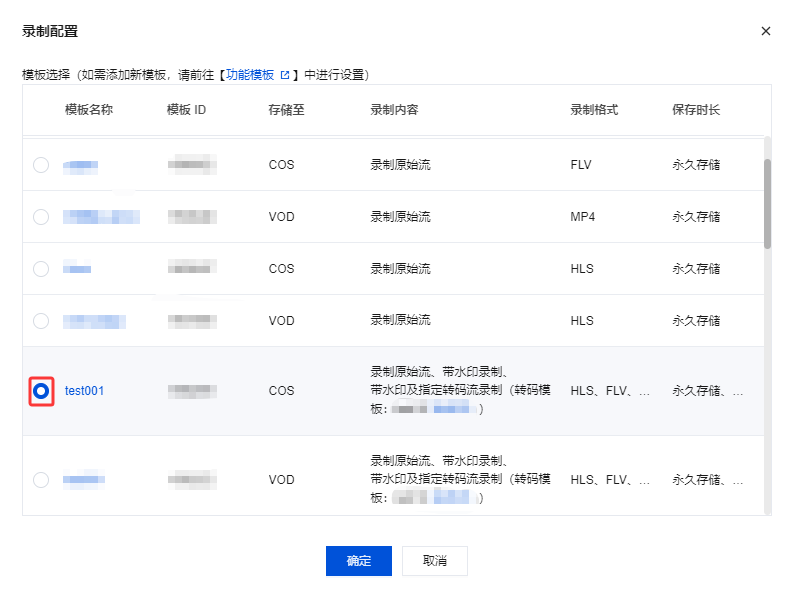
Task: Click the 取消 cancel button
Action: [x=435, y=561]
